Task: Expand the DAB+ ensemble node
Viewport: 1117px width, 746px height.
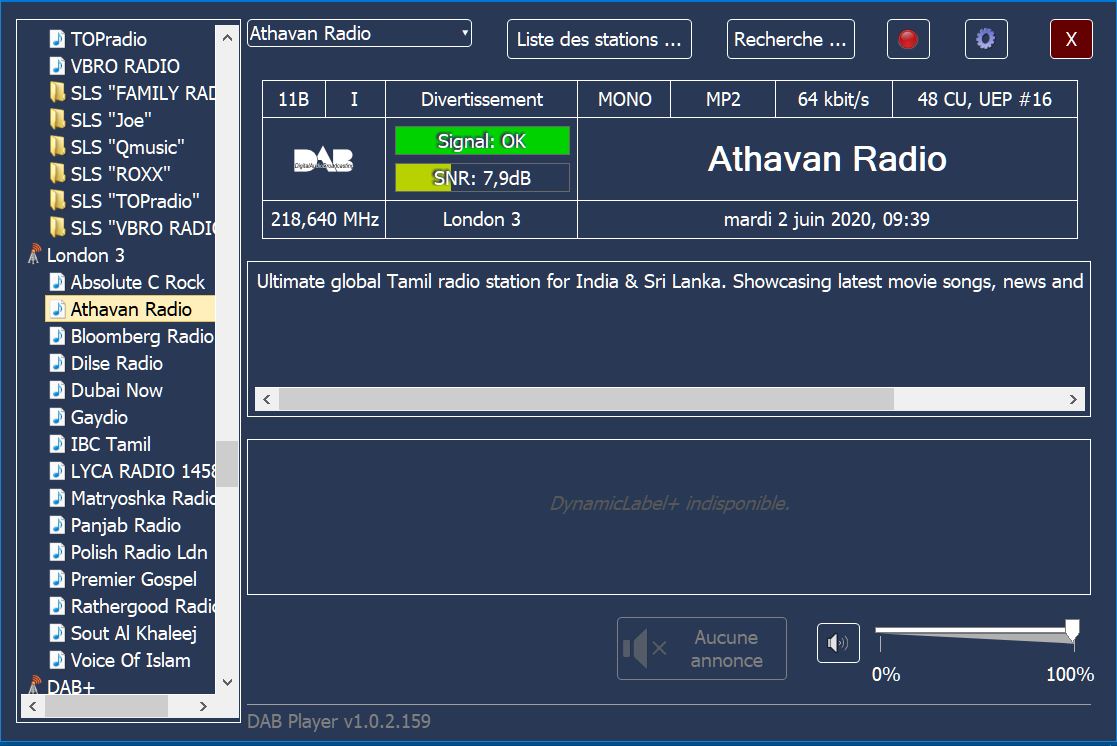Action: (71, 687)
